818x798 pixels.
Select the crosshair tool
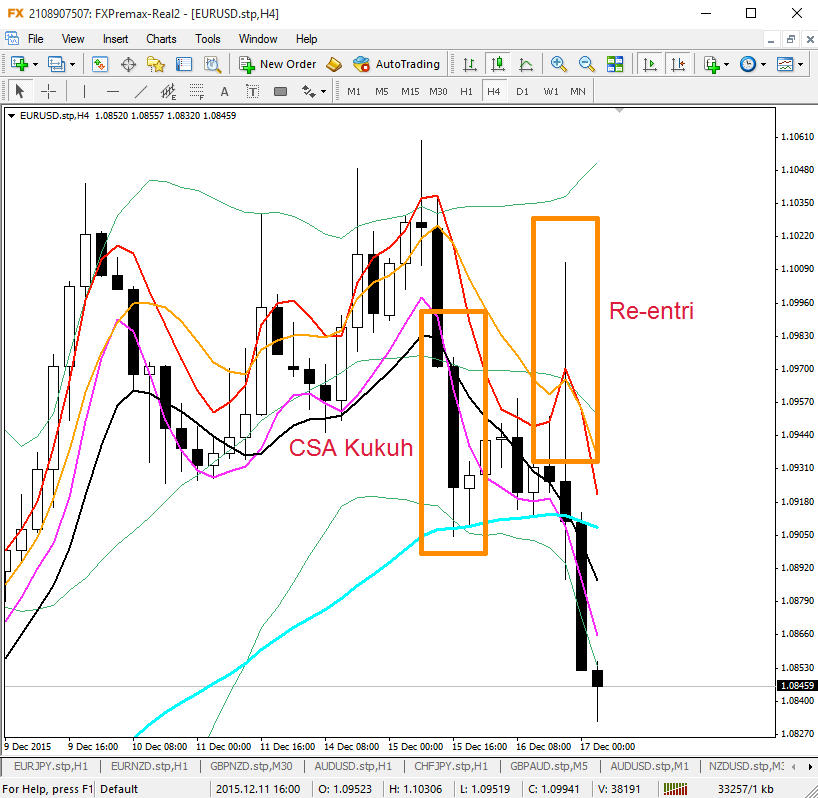[x=48, y=92]
